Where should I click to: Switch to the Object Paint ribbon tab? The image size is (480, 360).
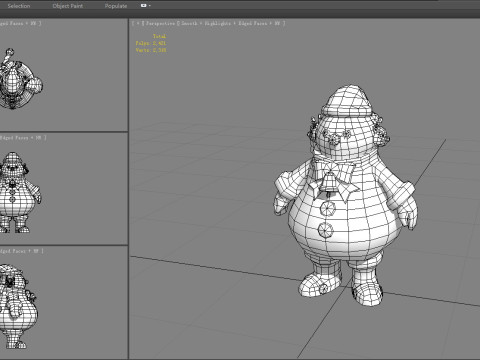[x=68, y=6]
